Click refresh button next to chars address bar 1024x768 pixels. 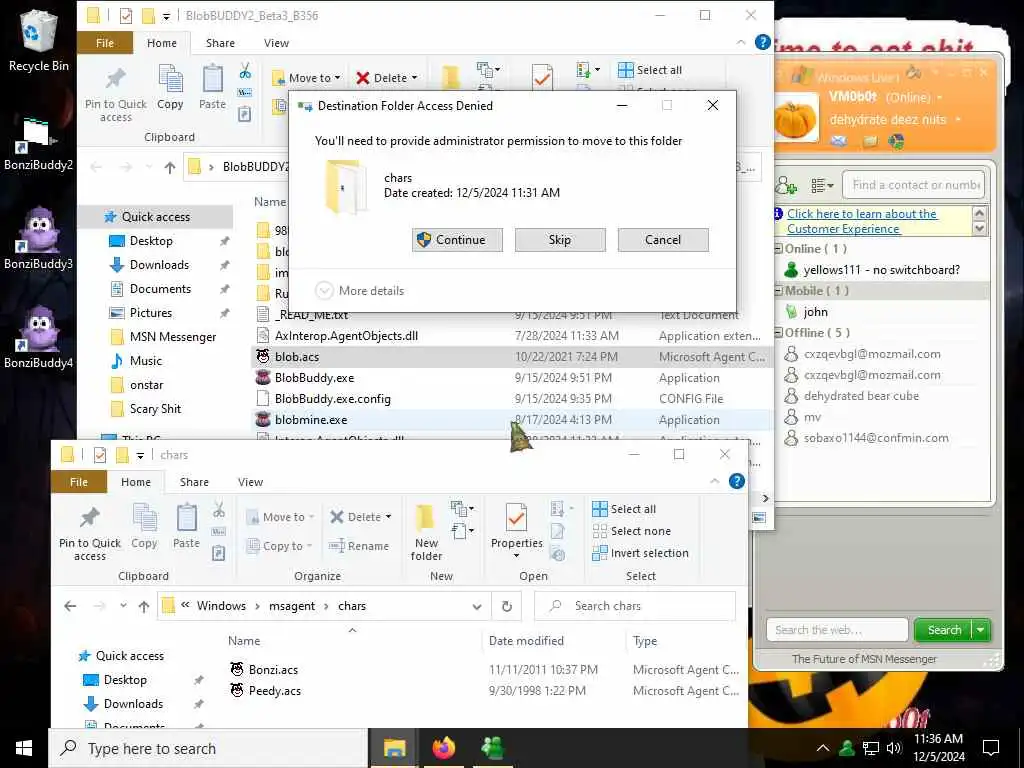507,606
